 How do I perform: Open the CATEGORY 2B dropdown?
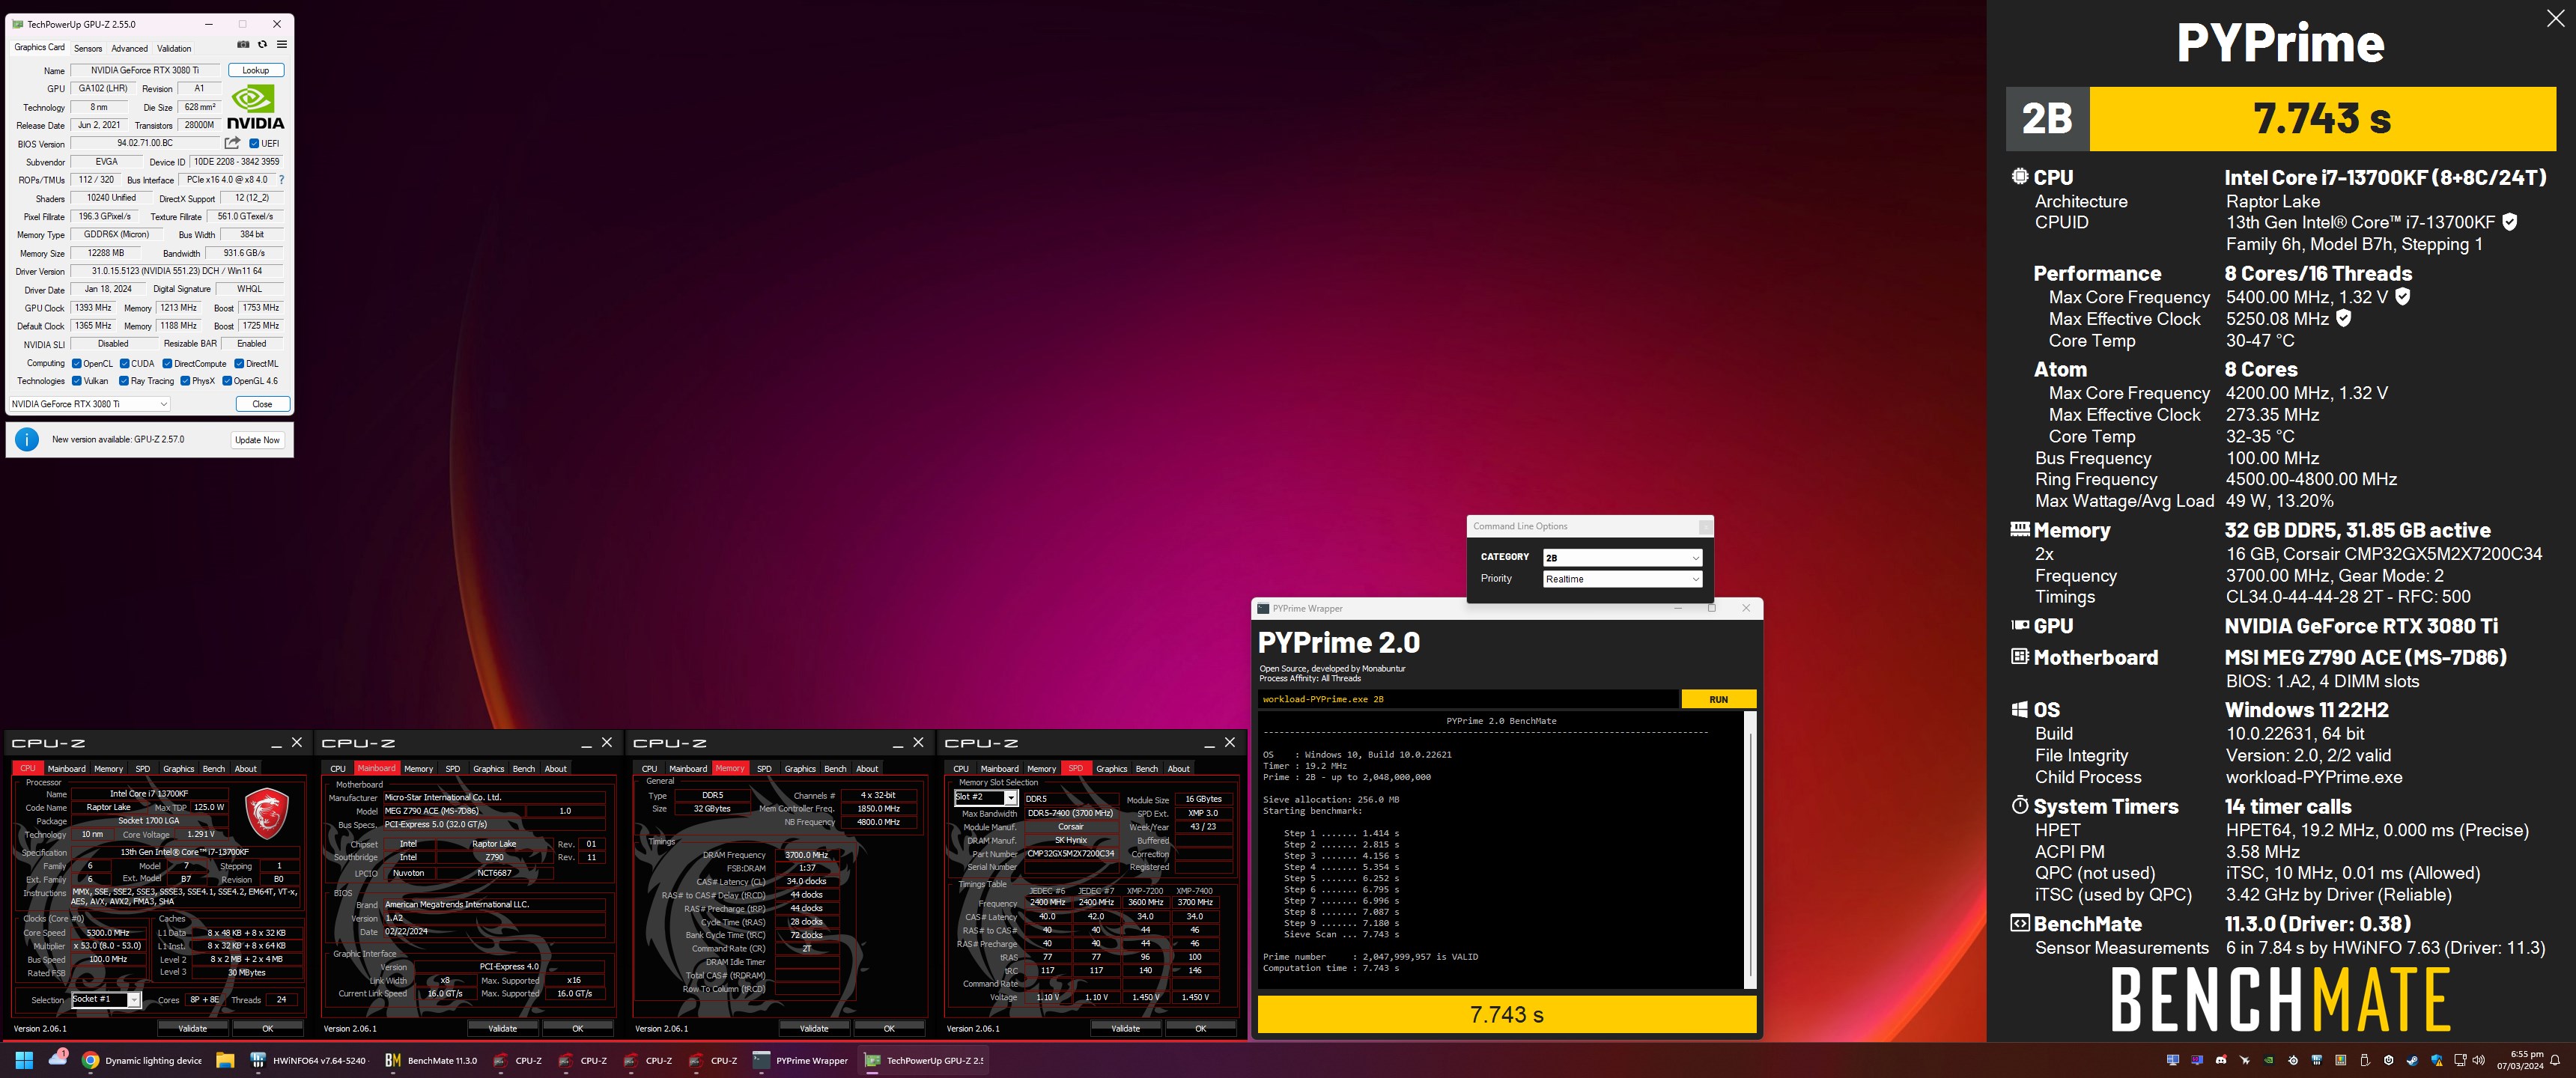(1622, 557)
